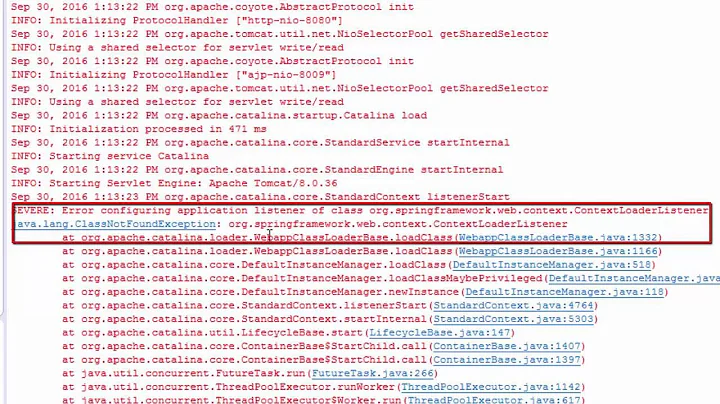
Task: Follow the FutureTask.java:266 link
Action: [x=373, y=373]
